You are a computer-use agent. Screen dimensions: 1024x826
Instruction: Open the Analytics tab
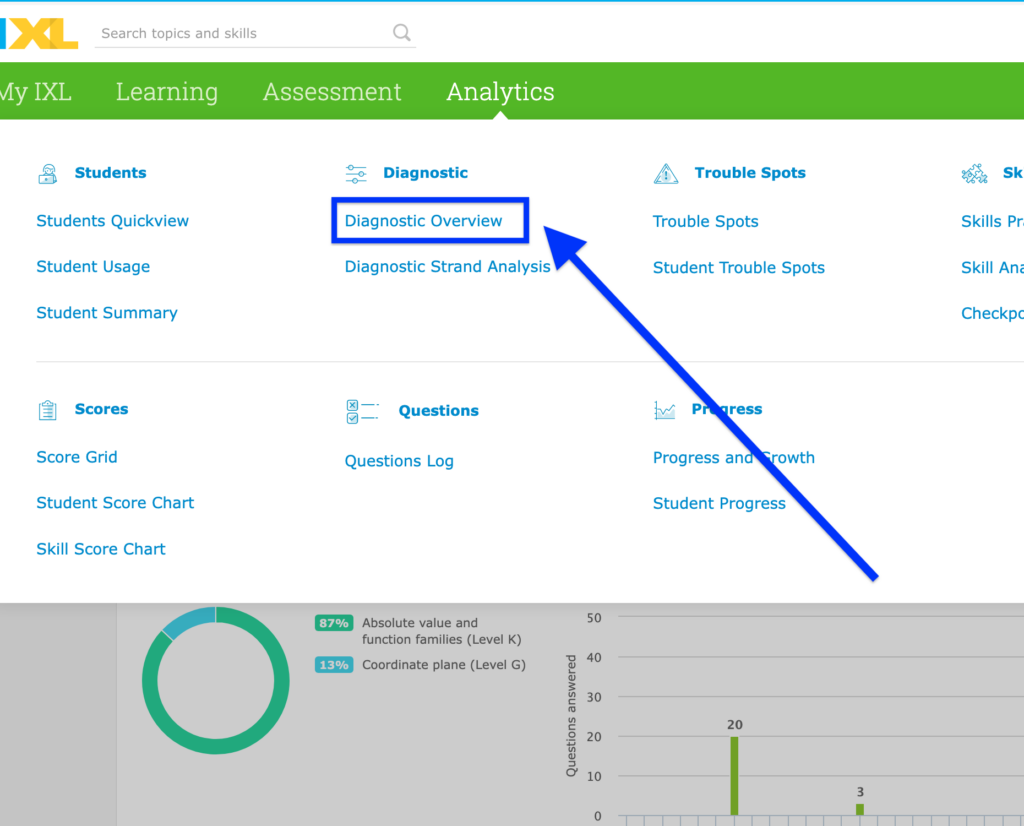pyautogui.click(x=500, y=92)
